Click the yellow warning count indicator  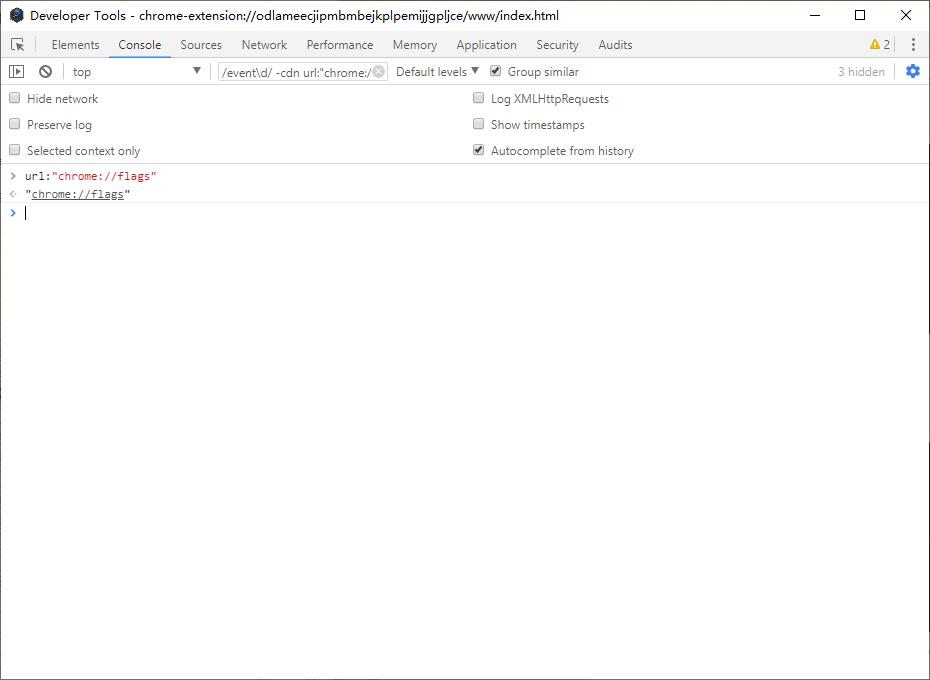[880, 45]
